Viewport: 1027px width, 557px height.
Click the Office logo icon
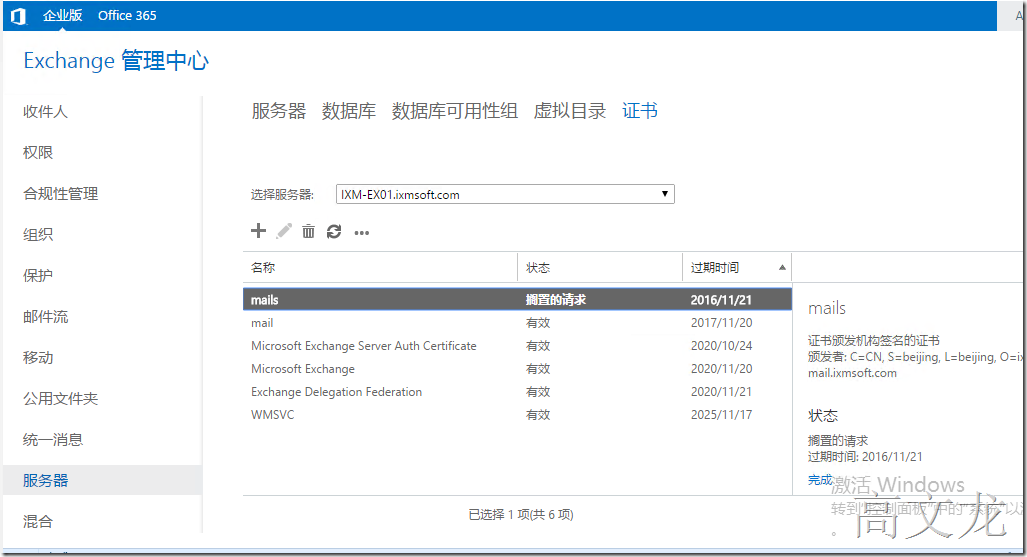[18, 16]
